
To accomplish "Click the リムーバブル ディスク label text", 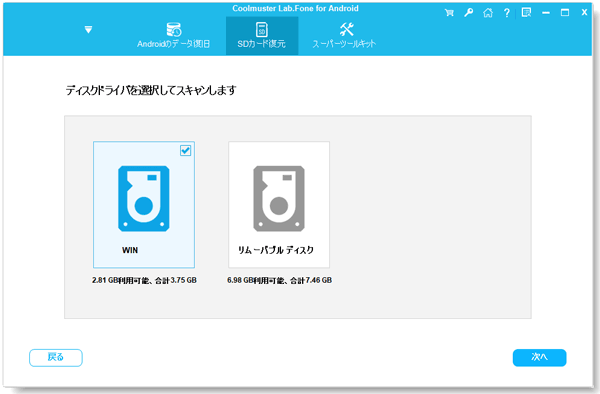I will [x=276, y=250].
